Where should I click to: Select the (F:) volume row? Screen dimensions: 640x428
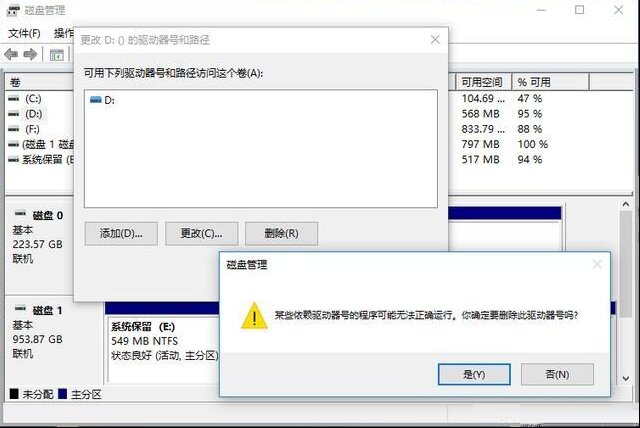(x=40, y=129)
